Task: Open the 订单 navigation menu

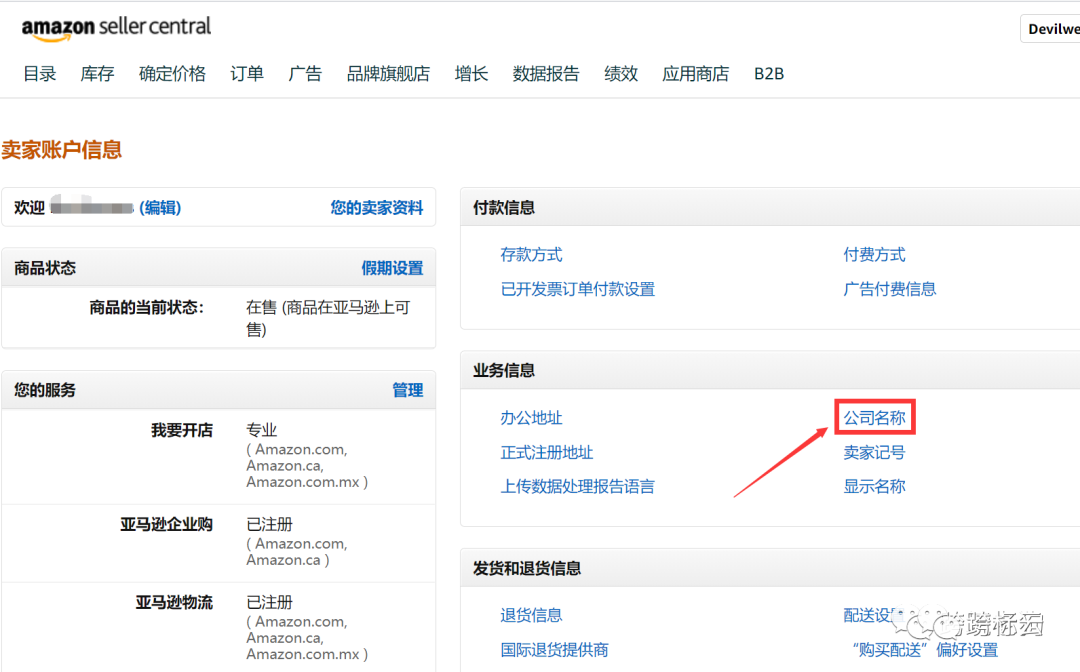Action: (247, 74)
